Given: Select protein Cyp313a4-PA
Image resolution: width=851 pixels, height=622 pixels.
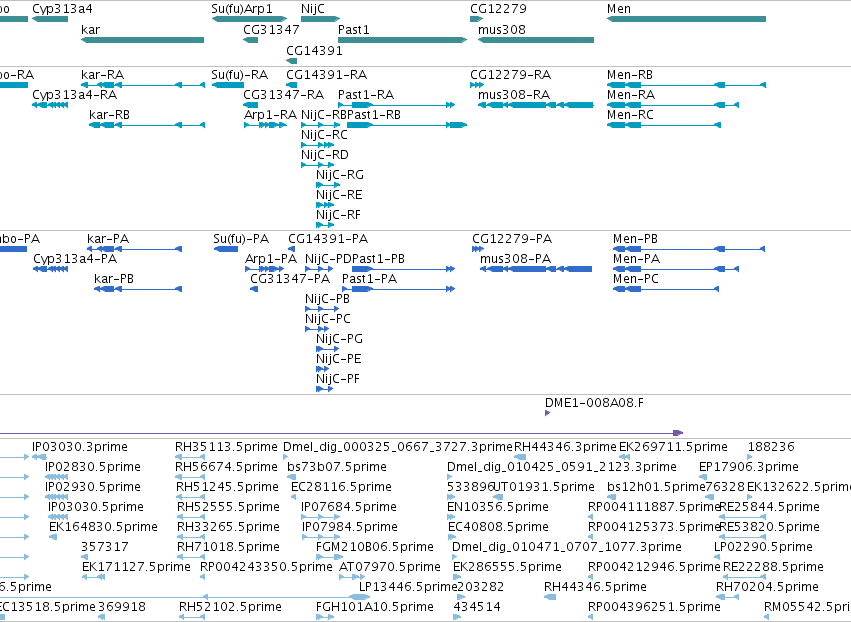Looking at the screenshot, I should (x=50, y=269).
